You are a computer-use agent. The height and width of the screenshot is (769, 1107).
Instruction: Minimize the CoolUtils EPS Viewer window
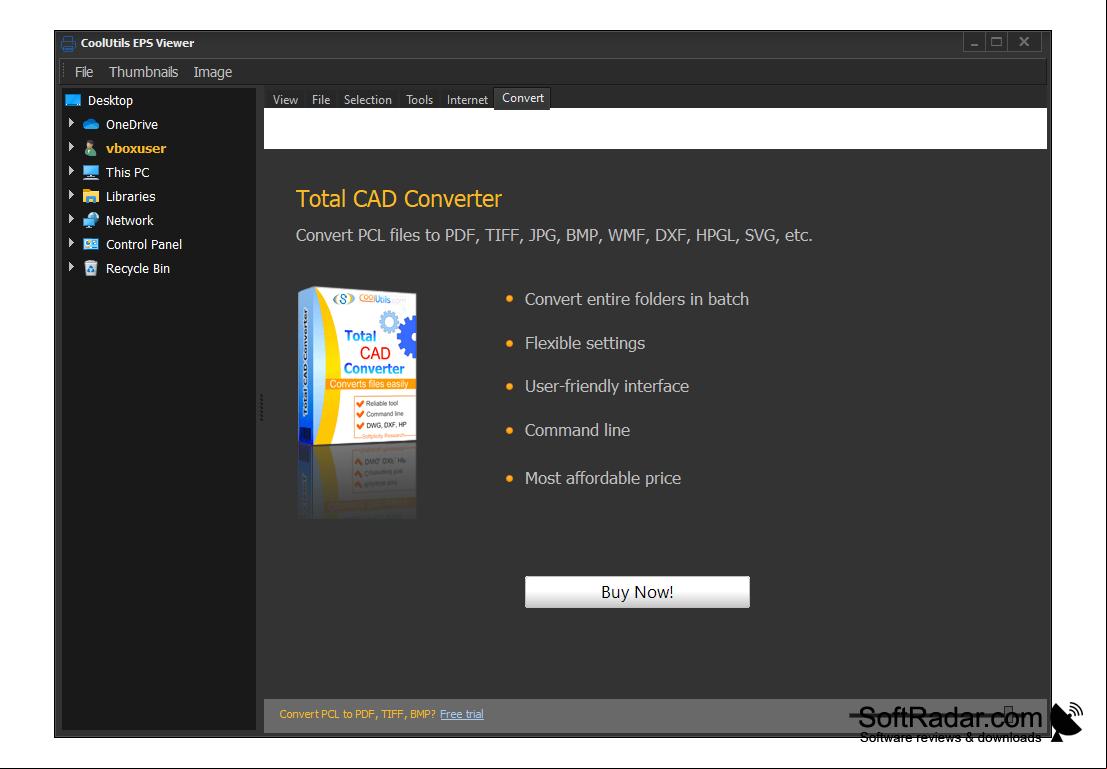pyautogui.click(x=974, y=42)
